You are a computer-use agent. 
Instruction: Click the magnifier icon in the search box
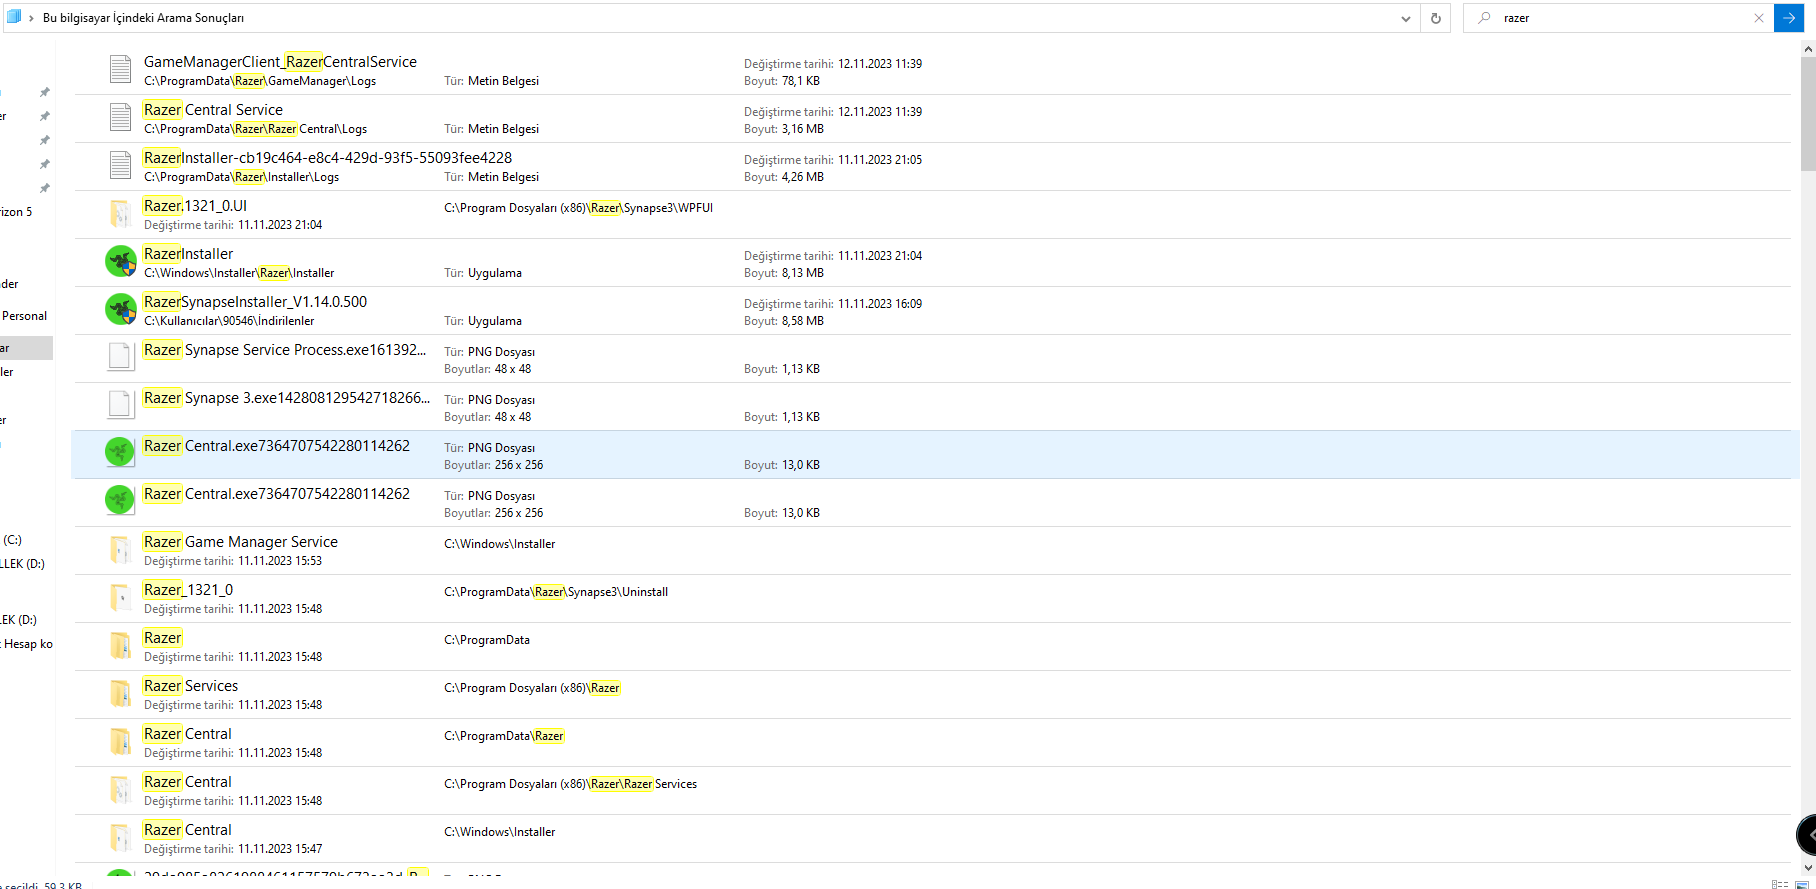[1484, 18]
